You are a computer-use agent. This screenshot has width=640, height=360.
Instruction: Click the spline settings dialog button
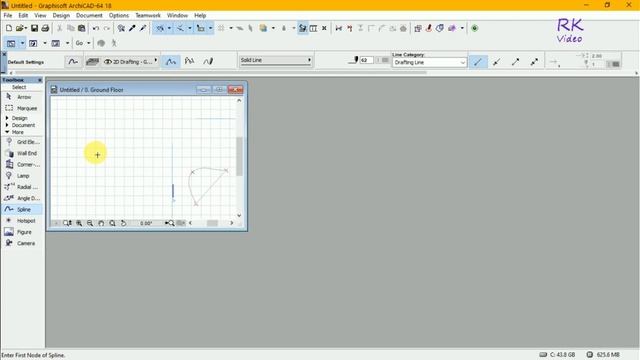[73, 62]
